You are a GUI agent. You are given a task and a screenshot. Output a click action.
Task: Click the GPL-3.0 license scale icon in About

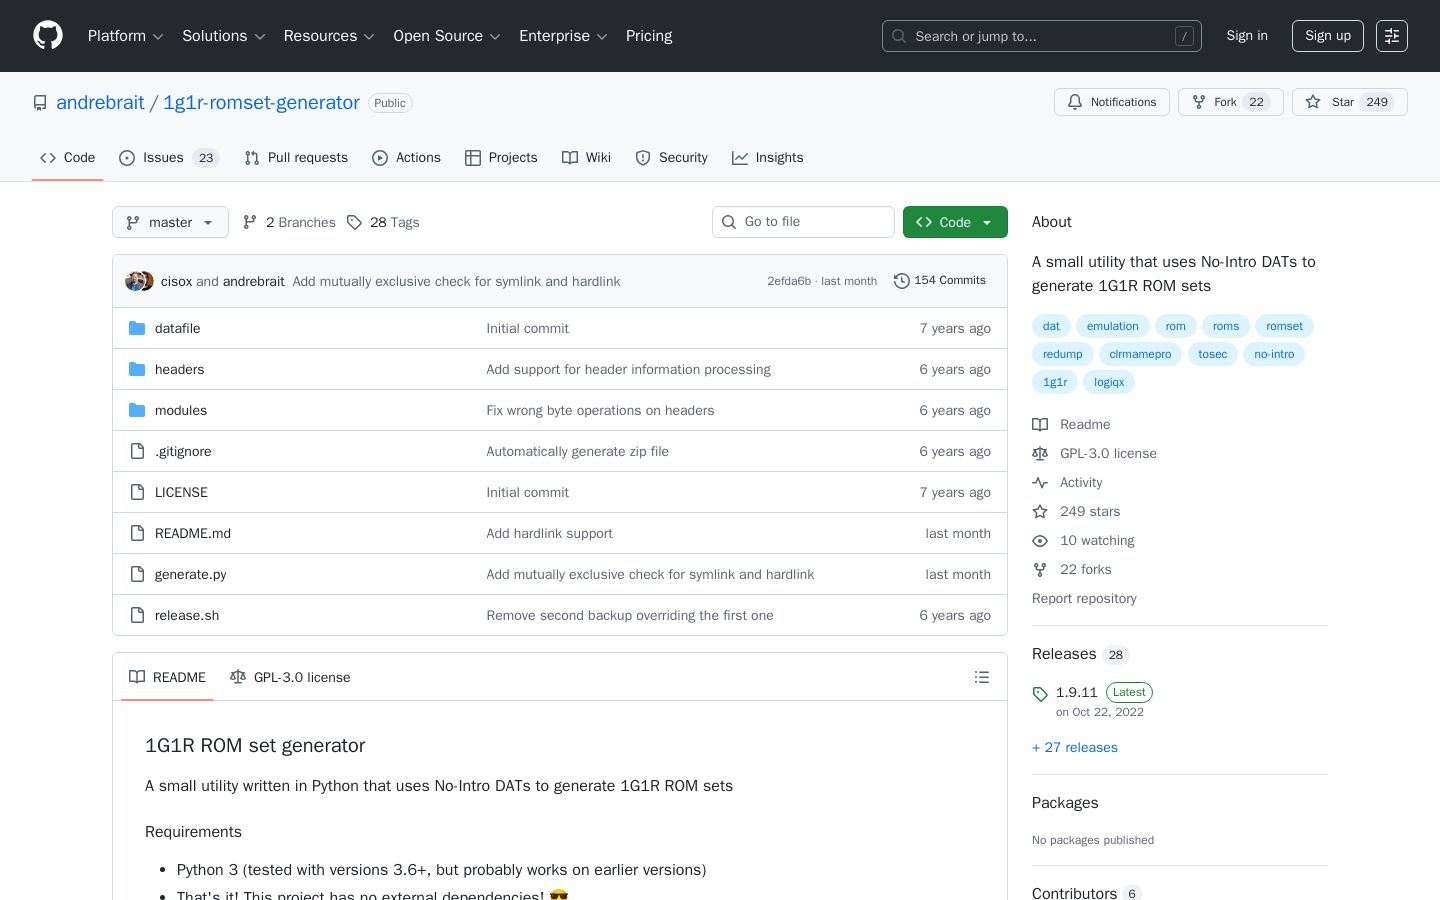[1040, 453]
